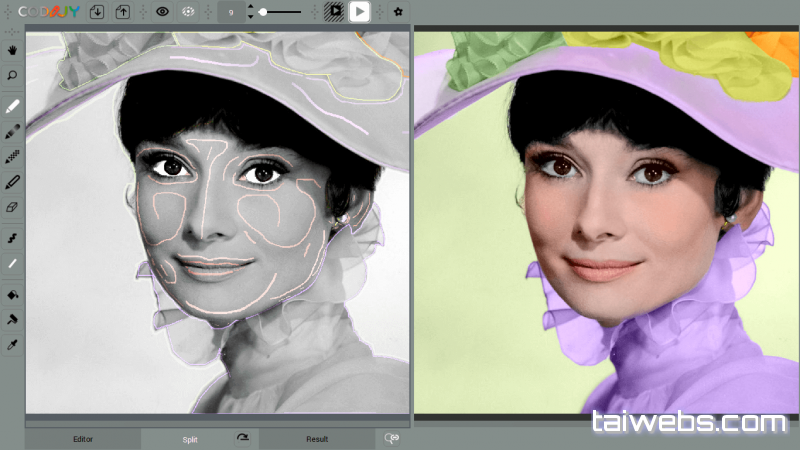Open settings with the gear icon

click(x=398, y=12)
